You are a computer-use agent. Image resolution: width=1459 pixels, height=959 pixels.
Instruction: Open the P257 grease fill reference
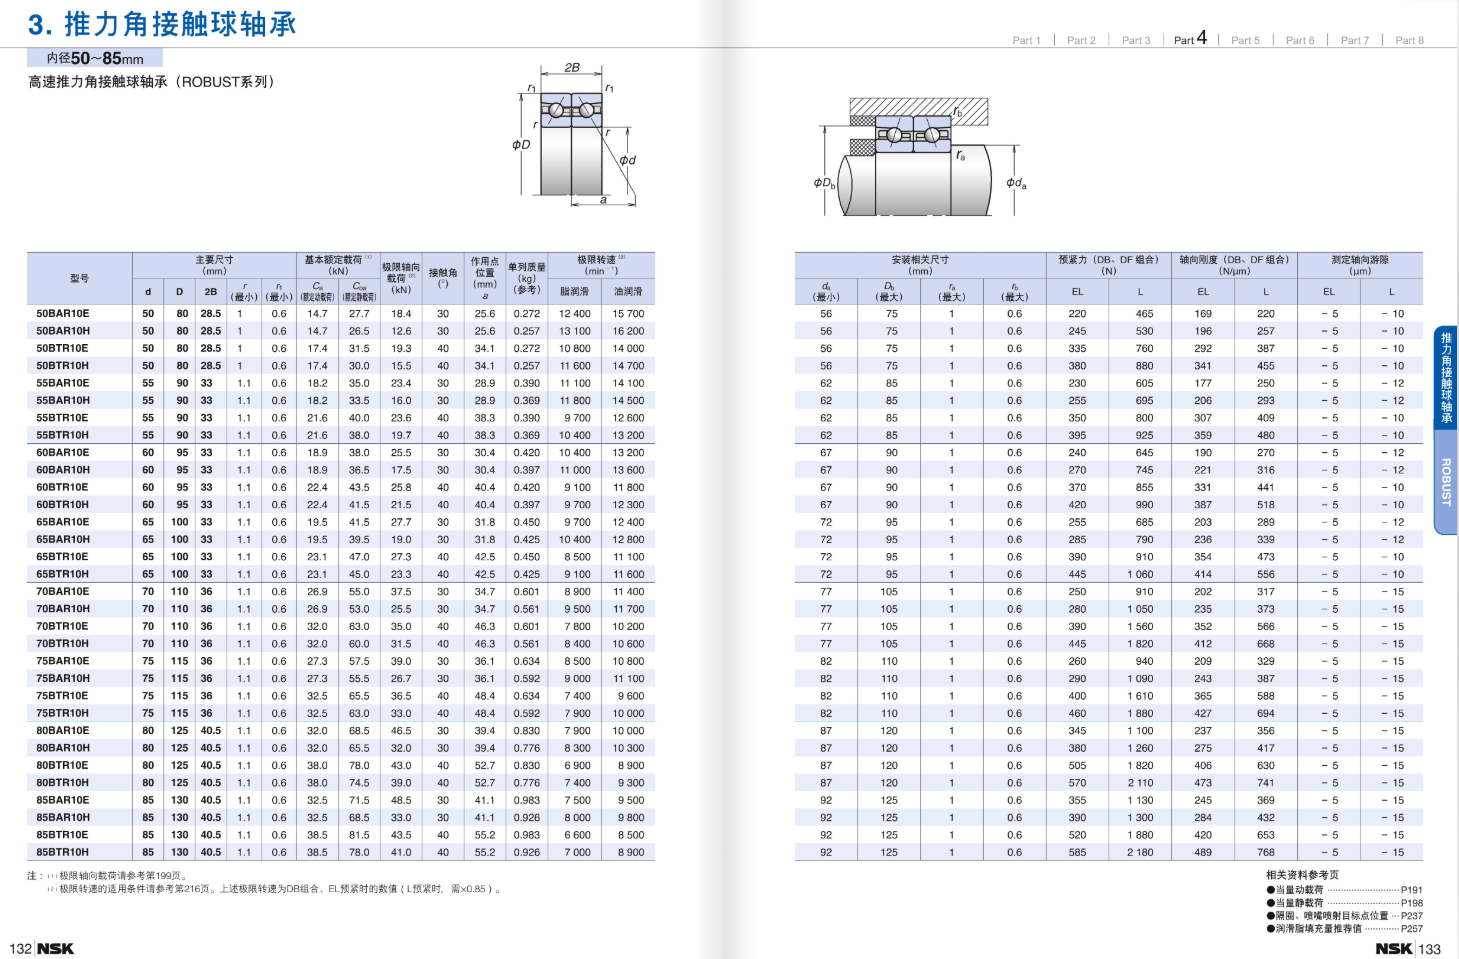coord(1344,928)
